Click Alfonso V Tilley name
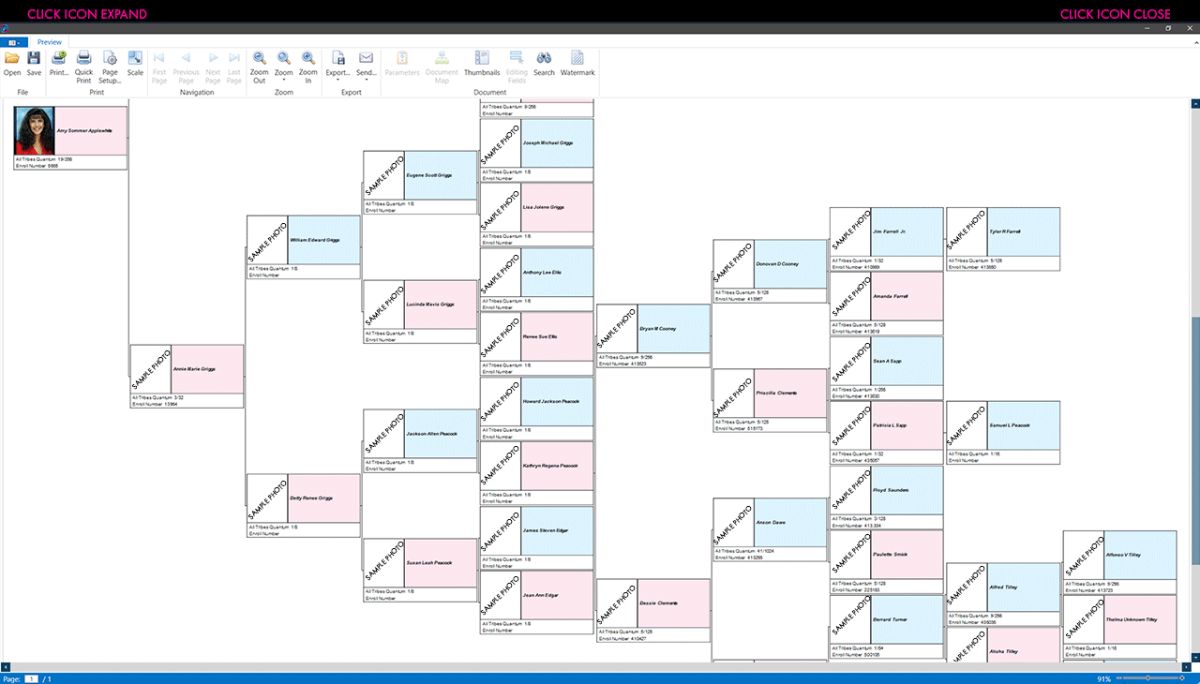1200x684 pixels. 1123,554
